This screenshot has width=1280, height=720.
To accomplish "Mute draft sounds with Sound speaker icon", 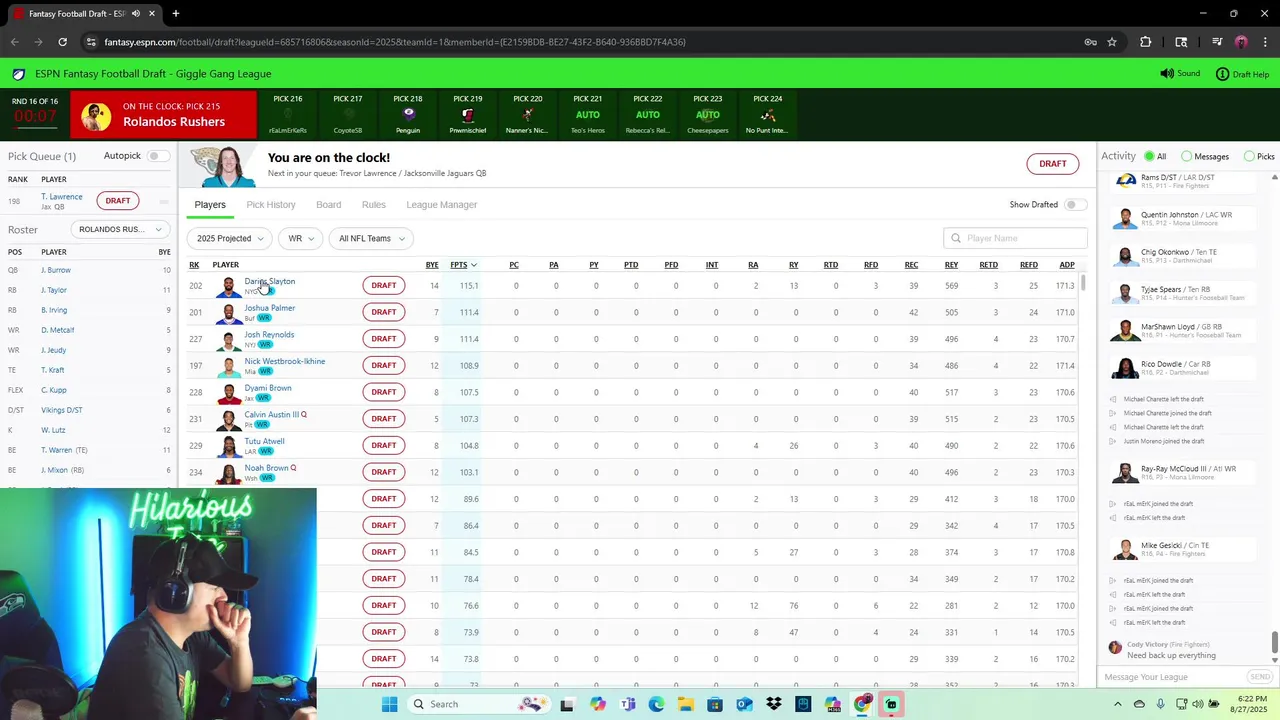I will pyautogui.click(x=1166, y=74).
